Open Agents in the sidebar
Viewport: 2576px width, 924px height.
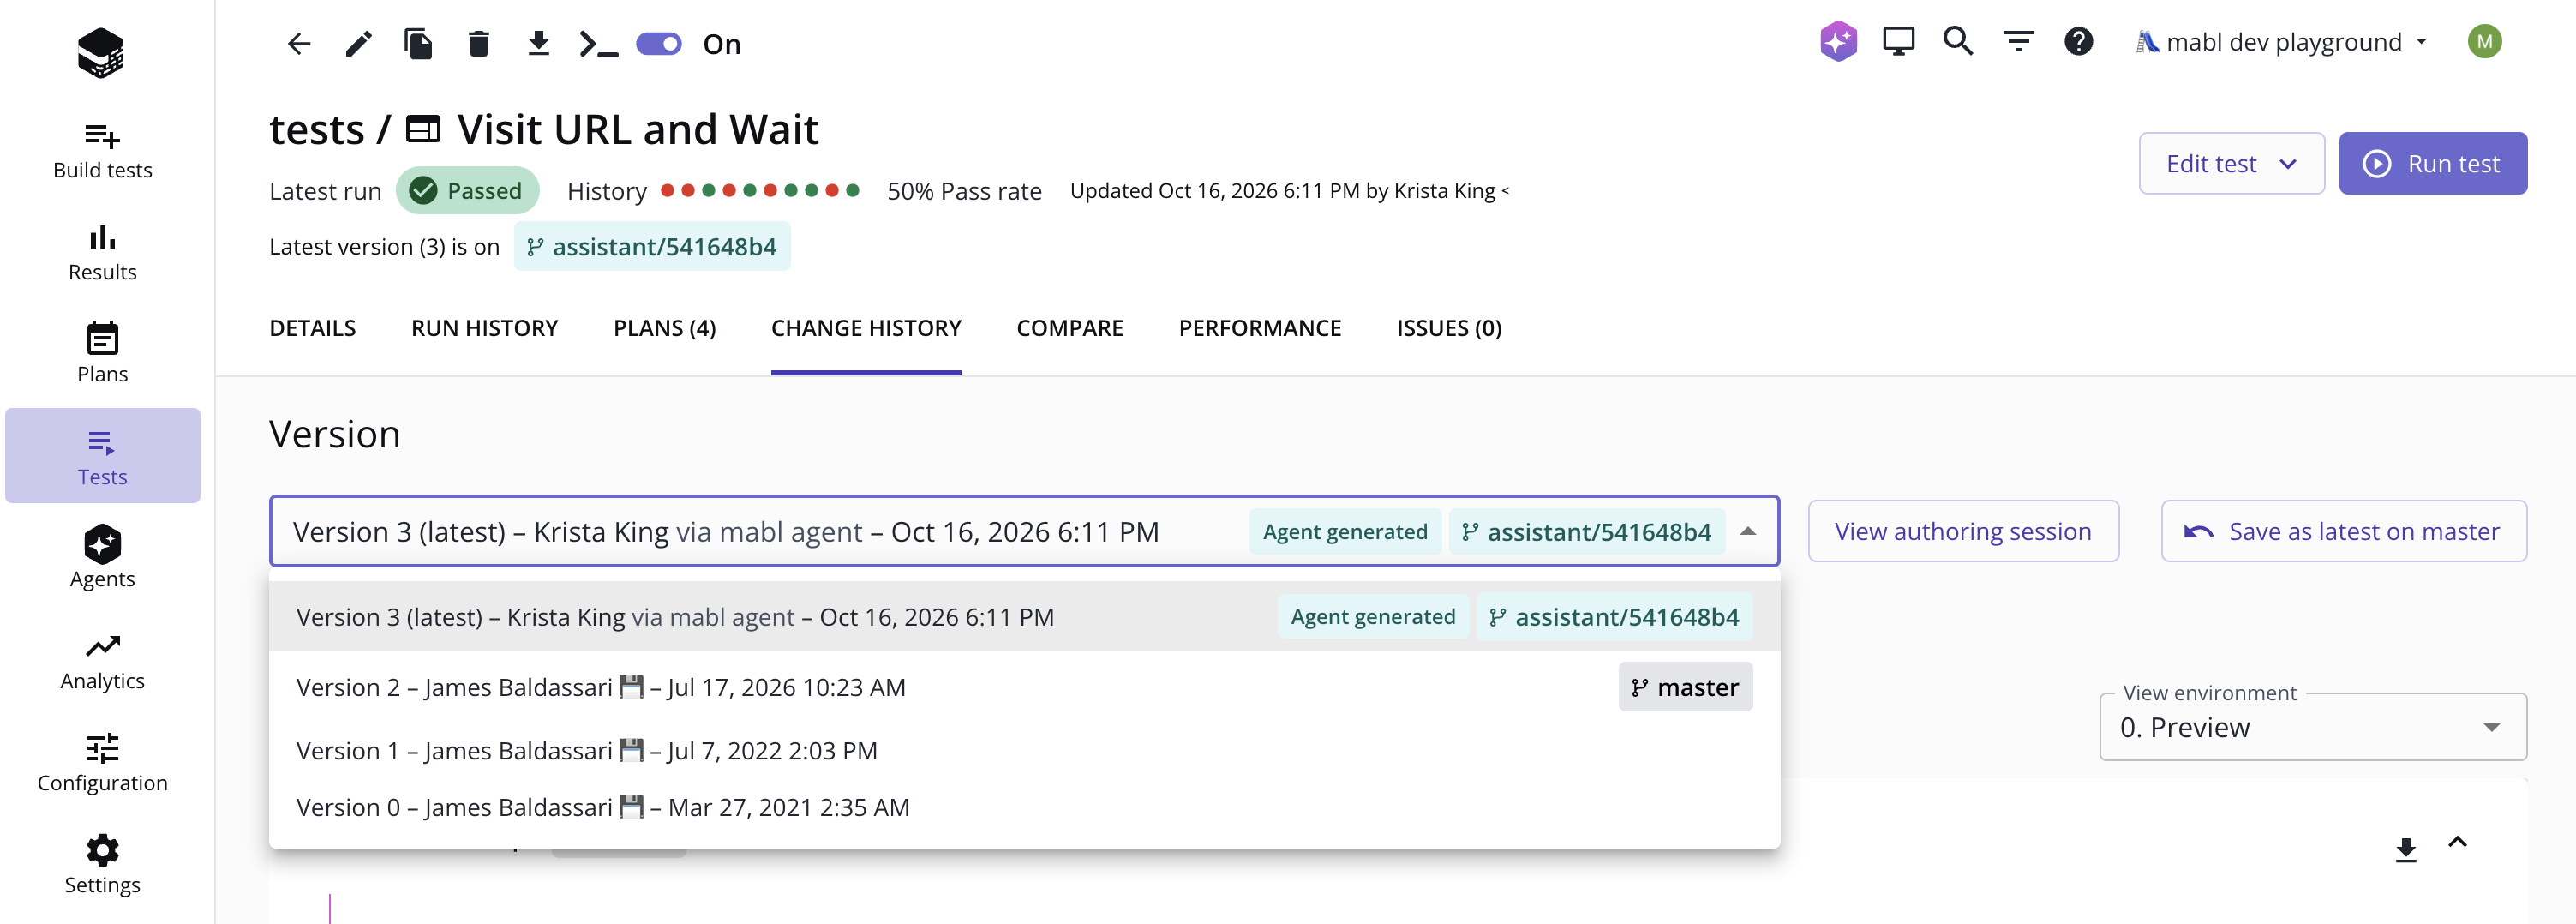coord(102,558)
